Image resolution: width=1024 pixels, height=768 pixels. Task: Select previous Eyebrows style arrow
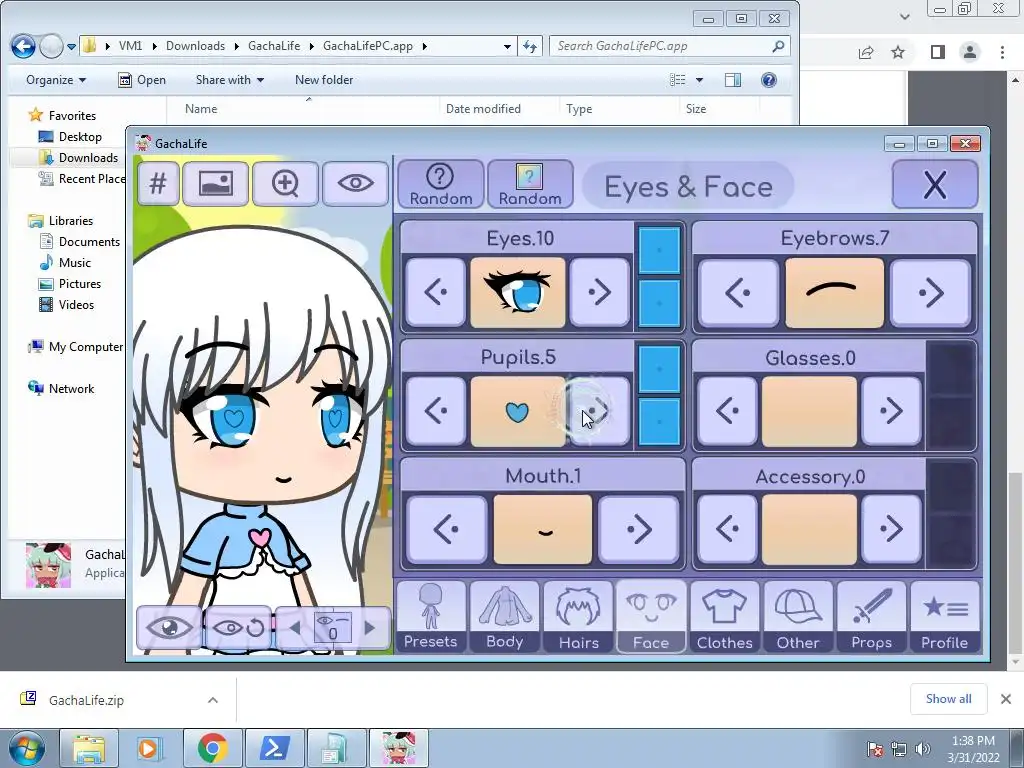(x=738, y=292)
